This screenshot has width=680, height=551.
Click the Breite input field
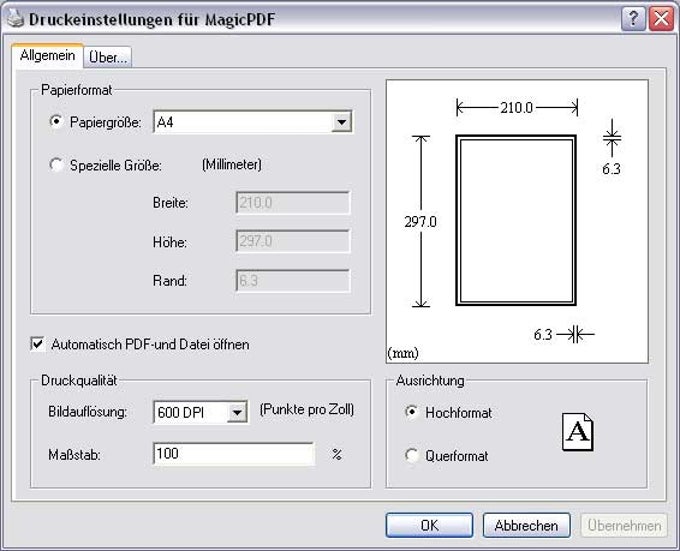(293, 202)
